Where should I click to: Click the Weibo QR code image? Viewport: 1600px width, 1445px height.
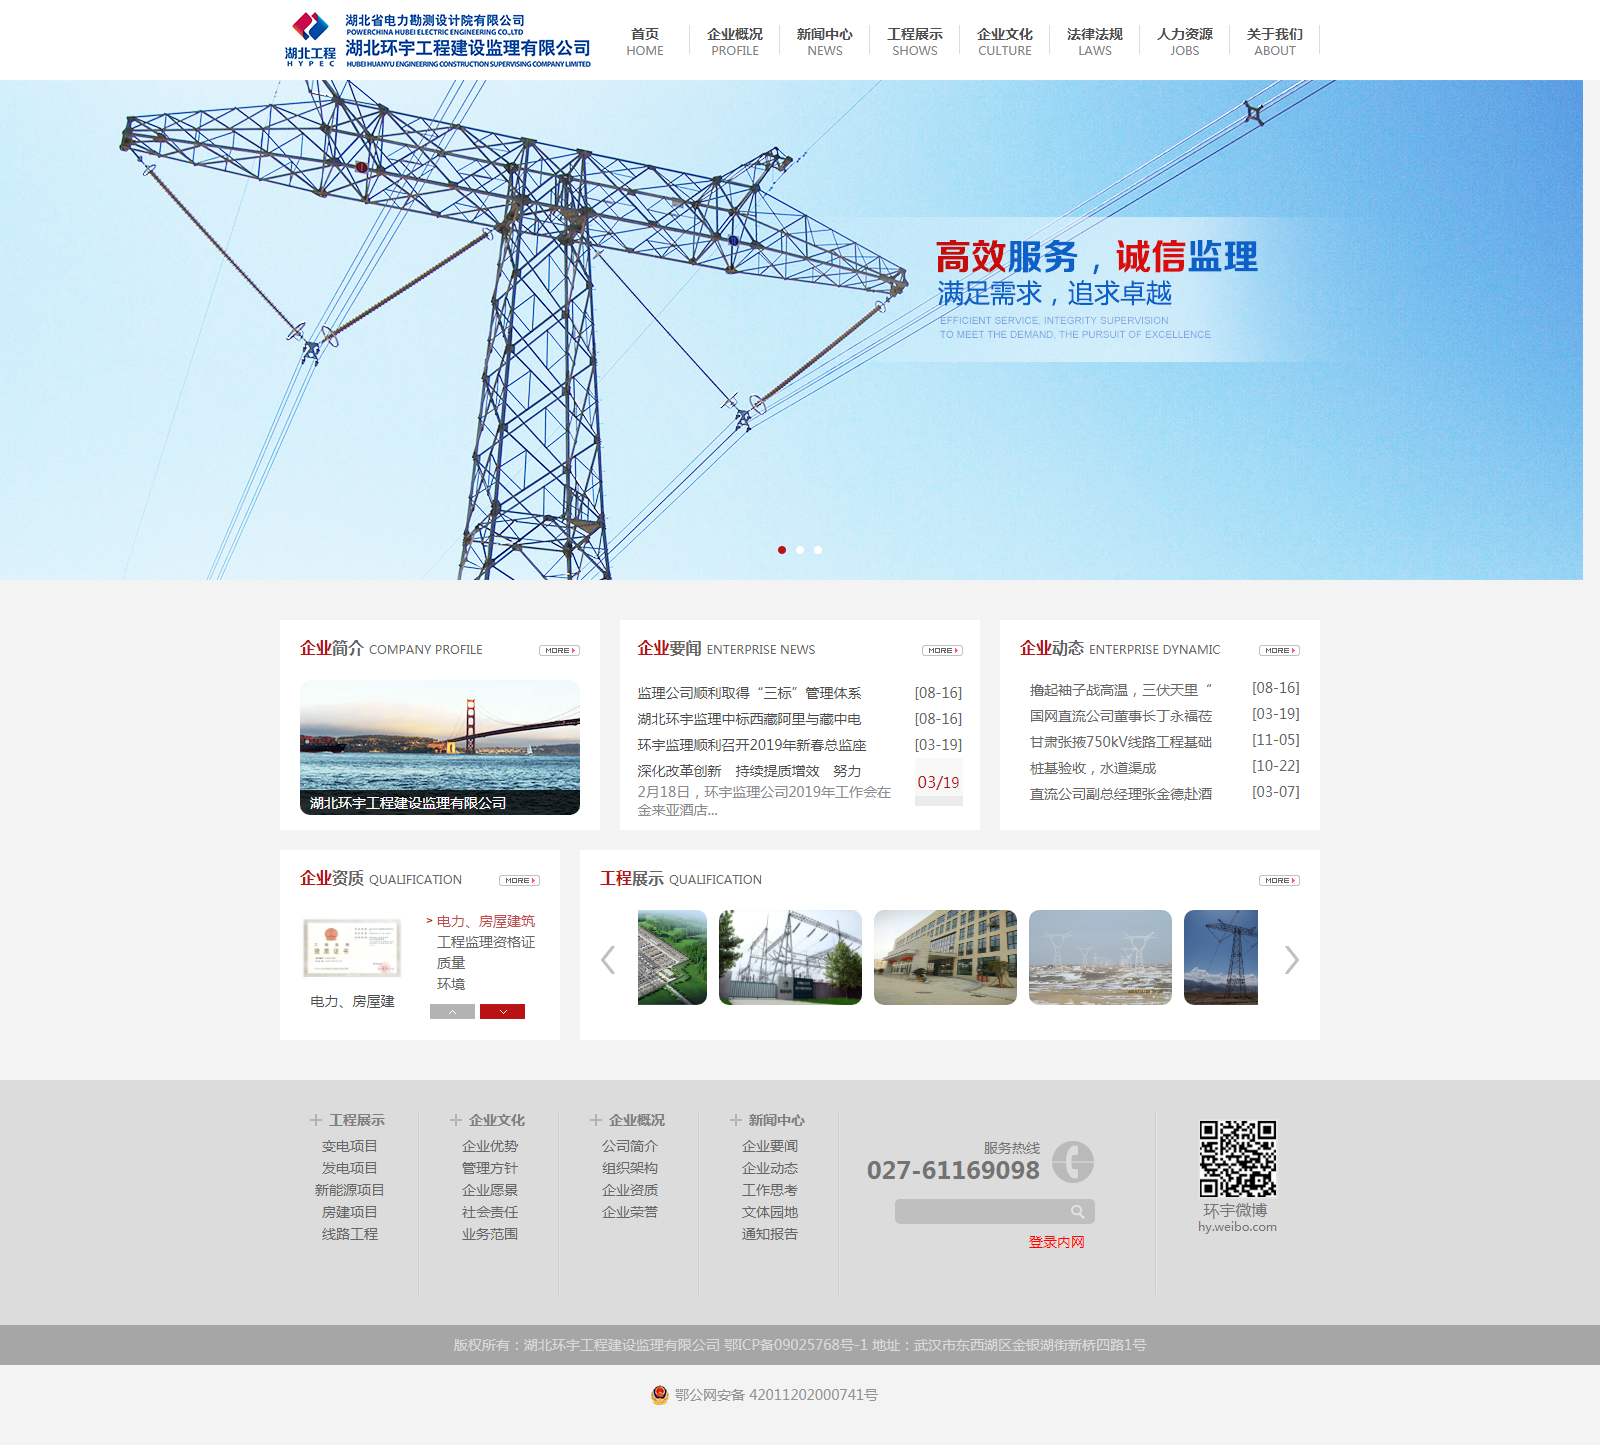click(x=1237, y=1159)
